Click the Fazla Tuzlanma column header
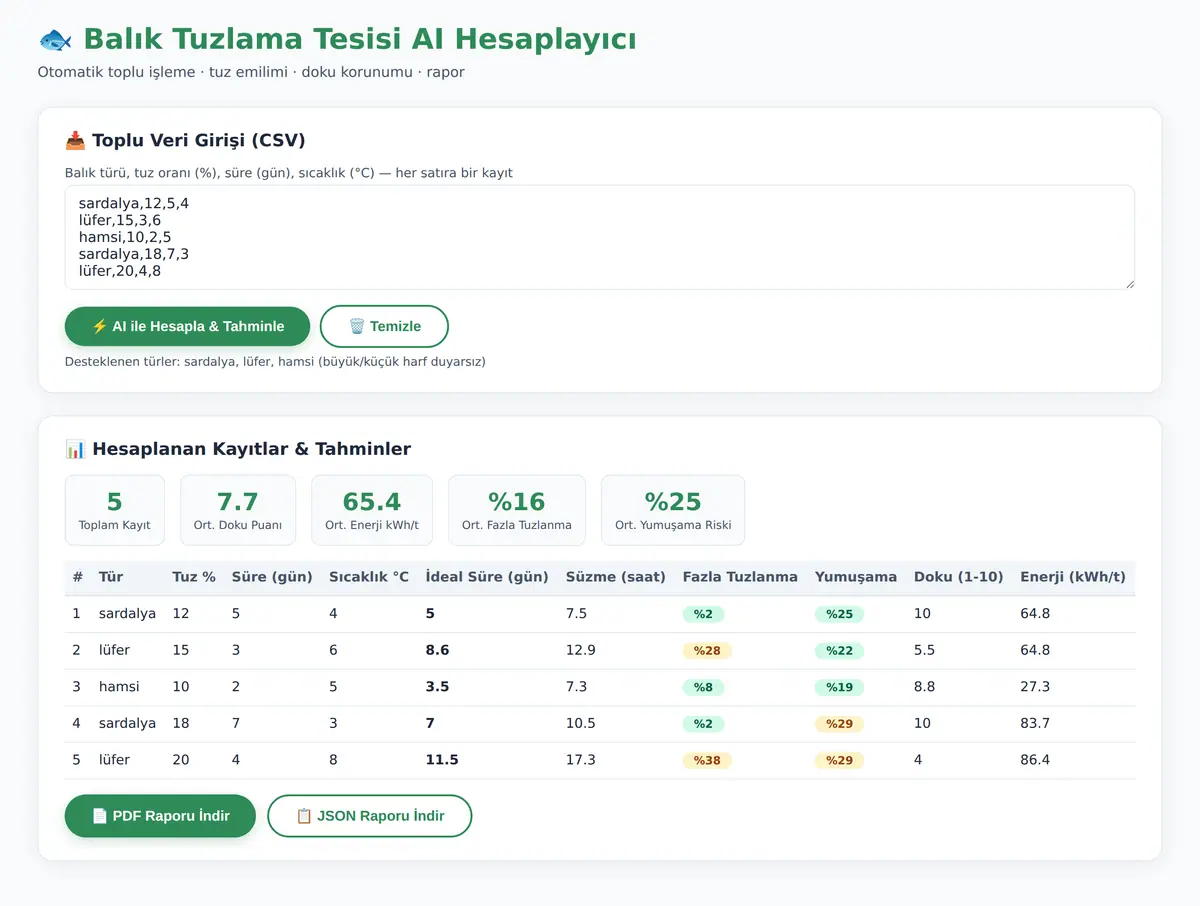This screenshot has width=1200, height=906. (740, 577)
